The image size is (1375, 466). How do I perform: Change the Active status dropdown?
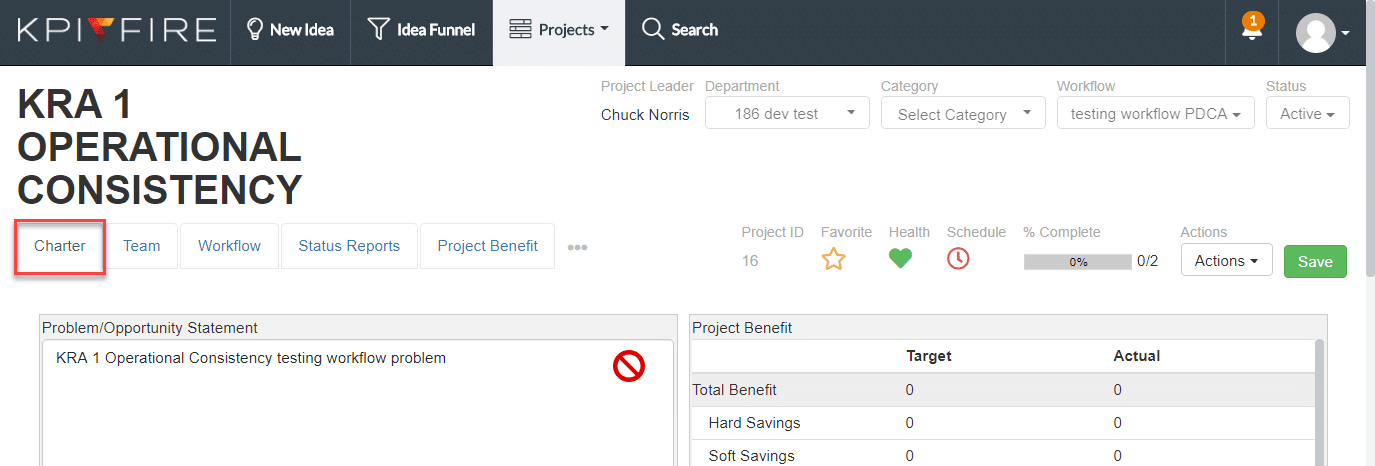coord(1307,114)
